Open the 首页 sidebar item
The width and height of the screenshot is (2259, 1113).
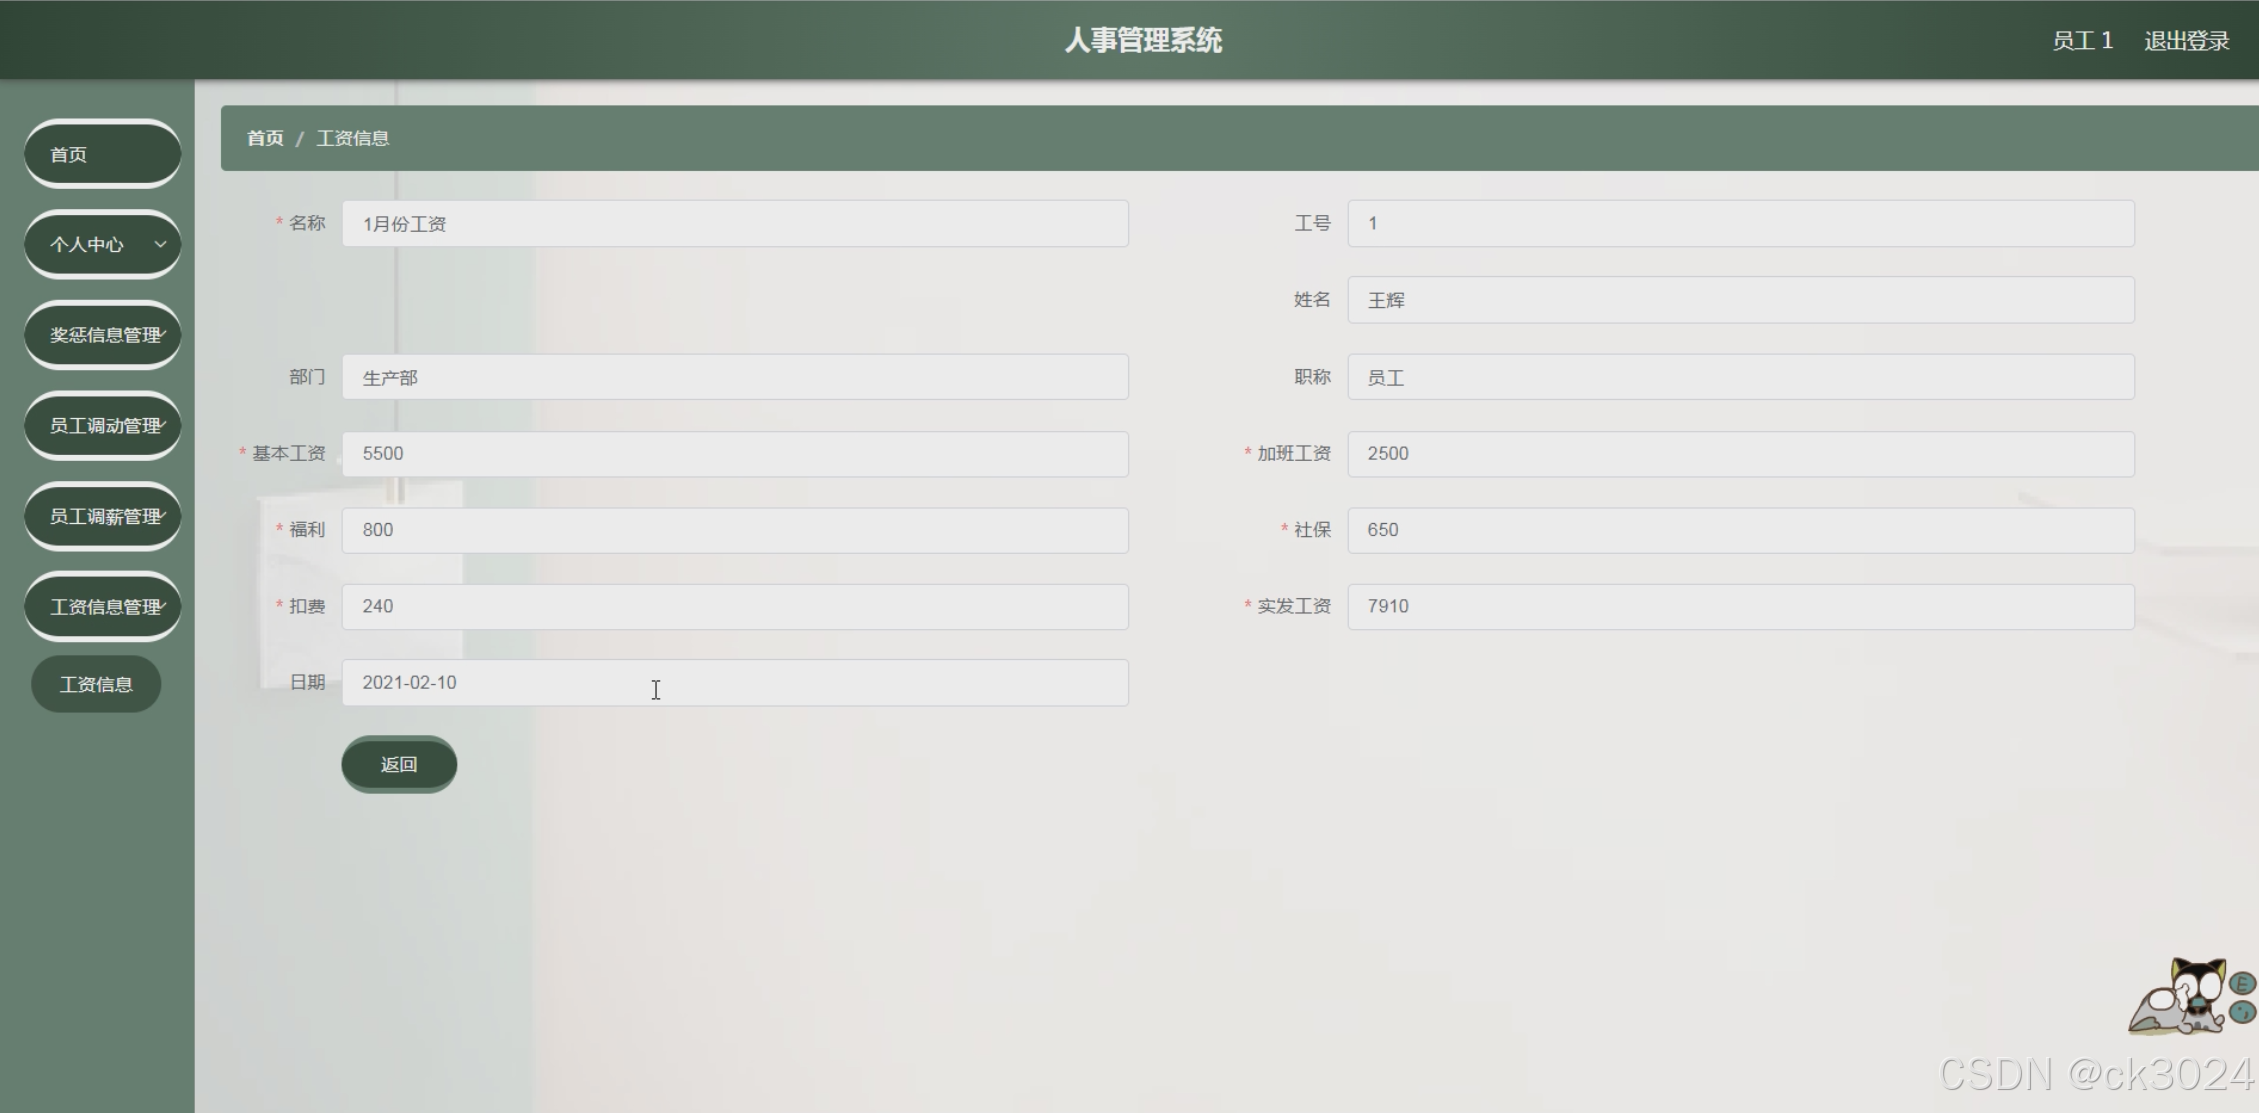click(103, 154)
